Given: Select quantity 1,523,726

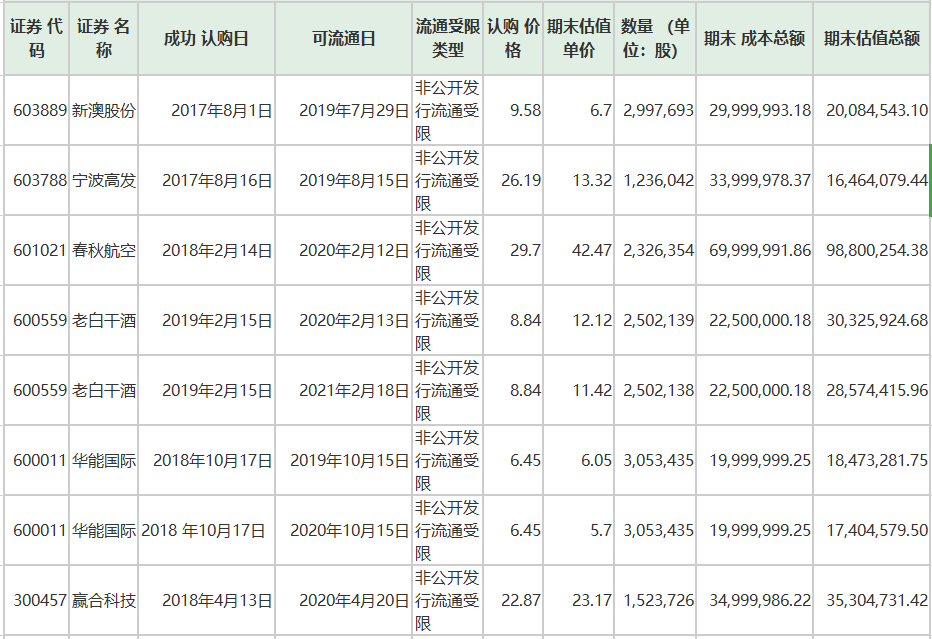Looking at the screenshot, I should pos(658,600).
